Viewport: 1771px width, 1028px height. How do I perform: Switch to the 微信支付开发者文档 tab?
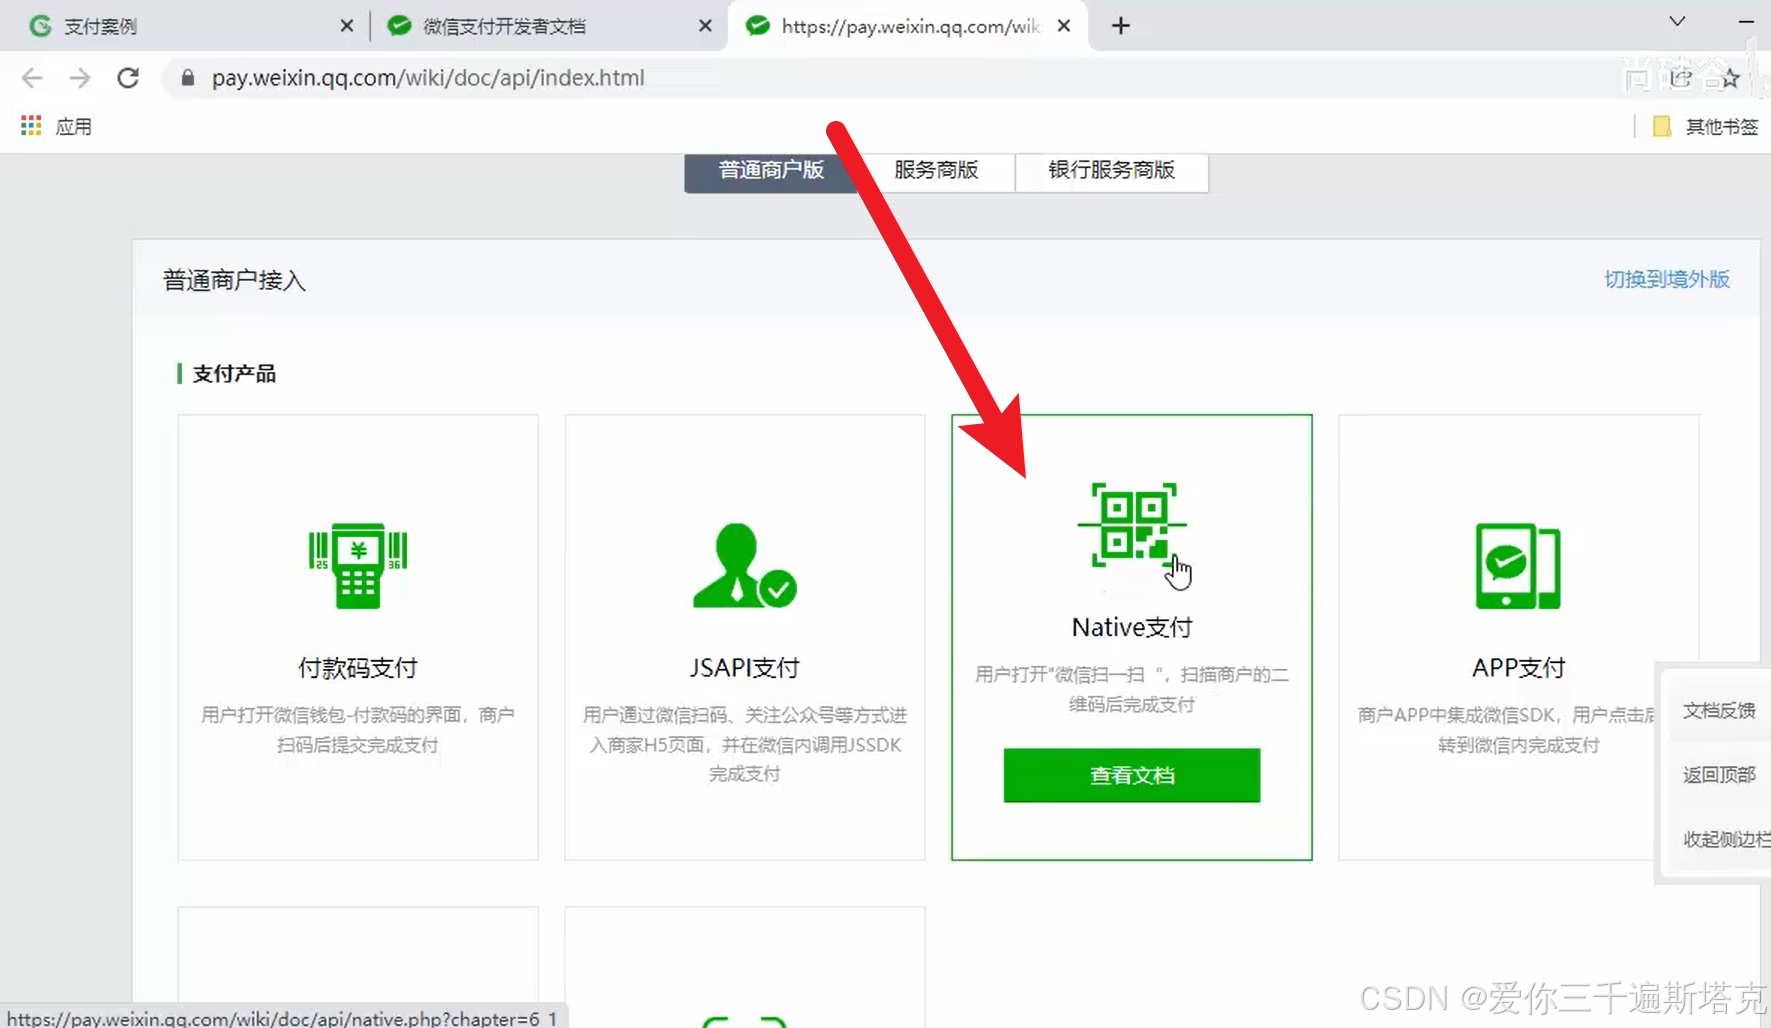[548, 26]
